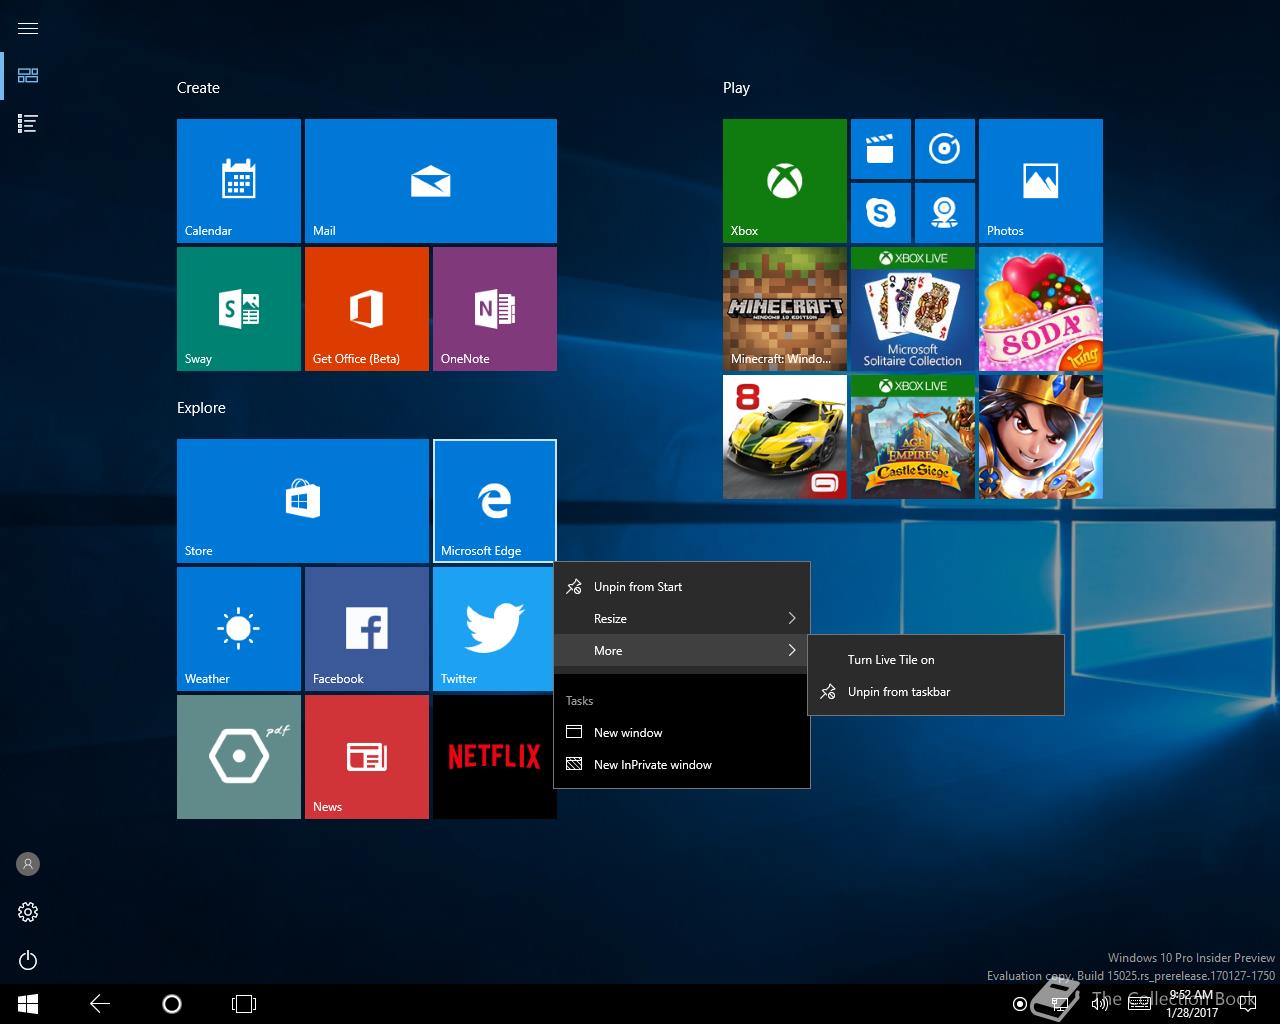Viewport: 1280px width, 1024px height.
Task: Click the taskbar Back arrow
Action: (100, 1004)
